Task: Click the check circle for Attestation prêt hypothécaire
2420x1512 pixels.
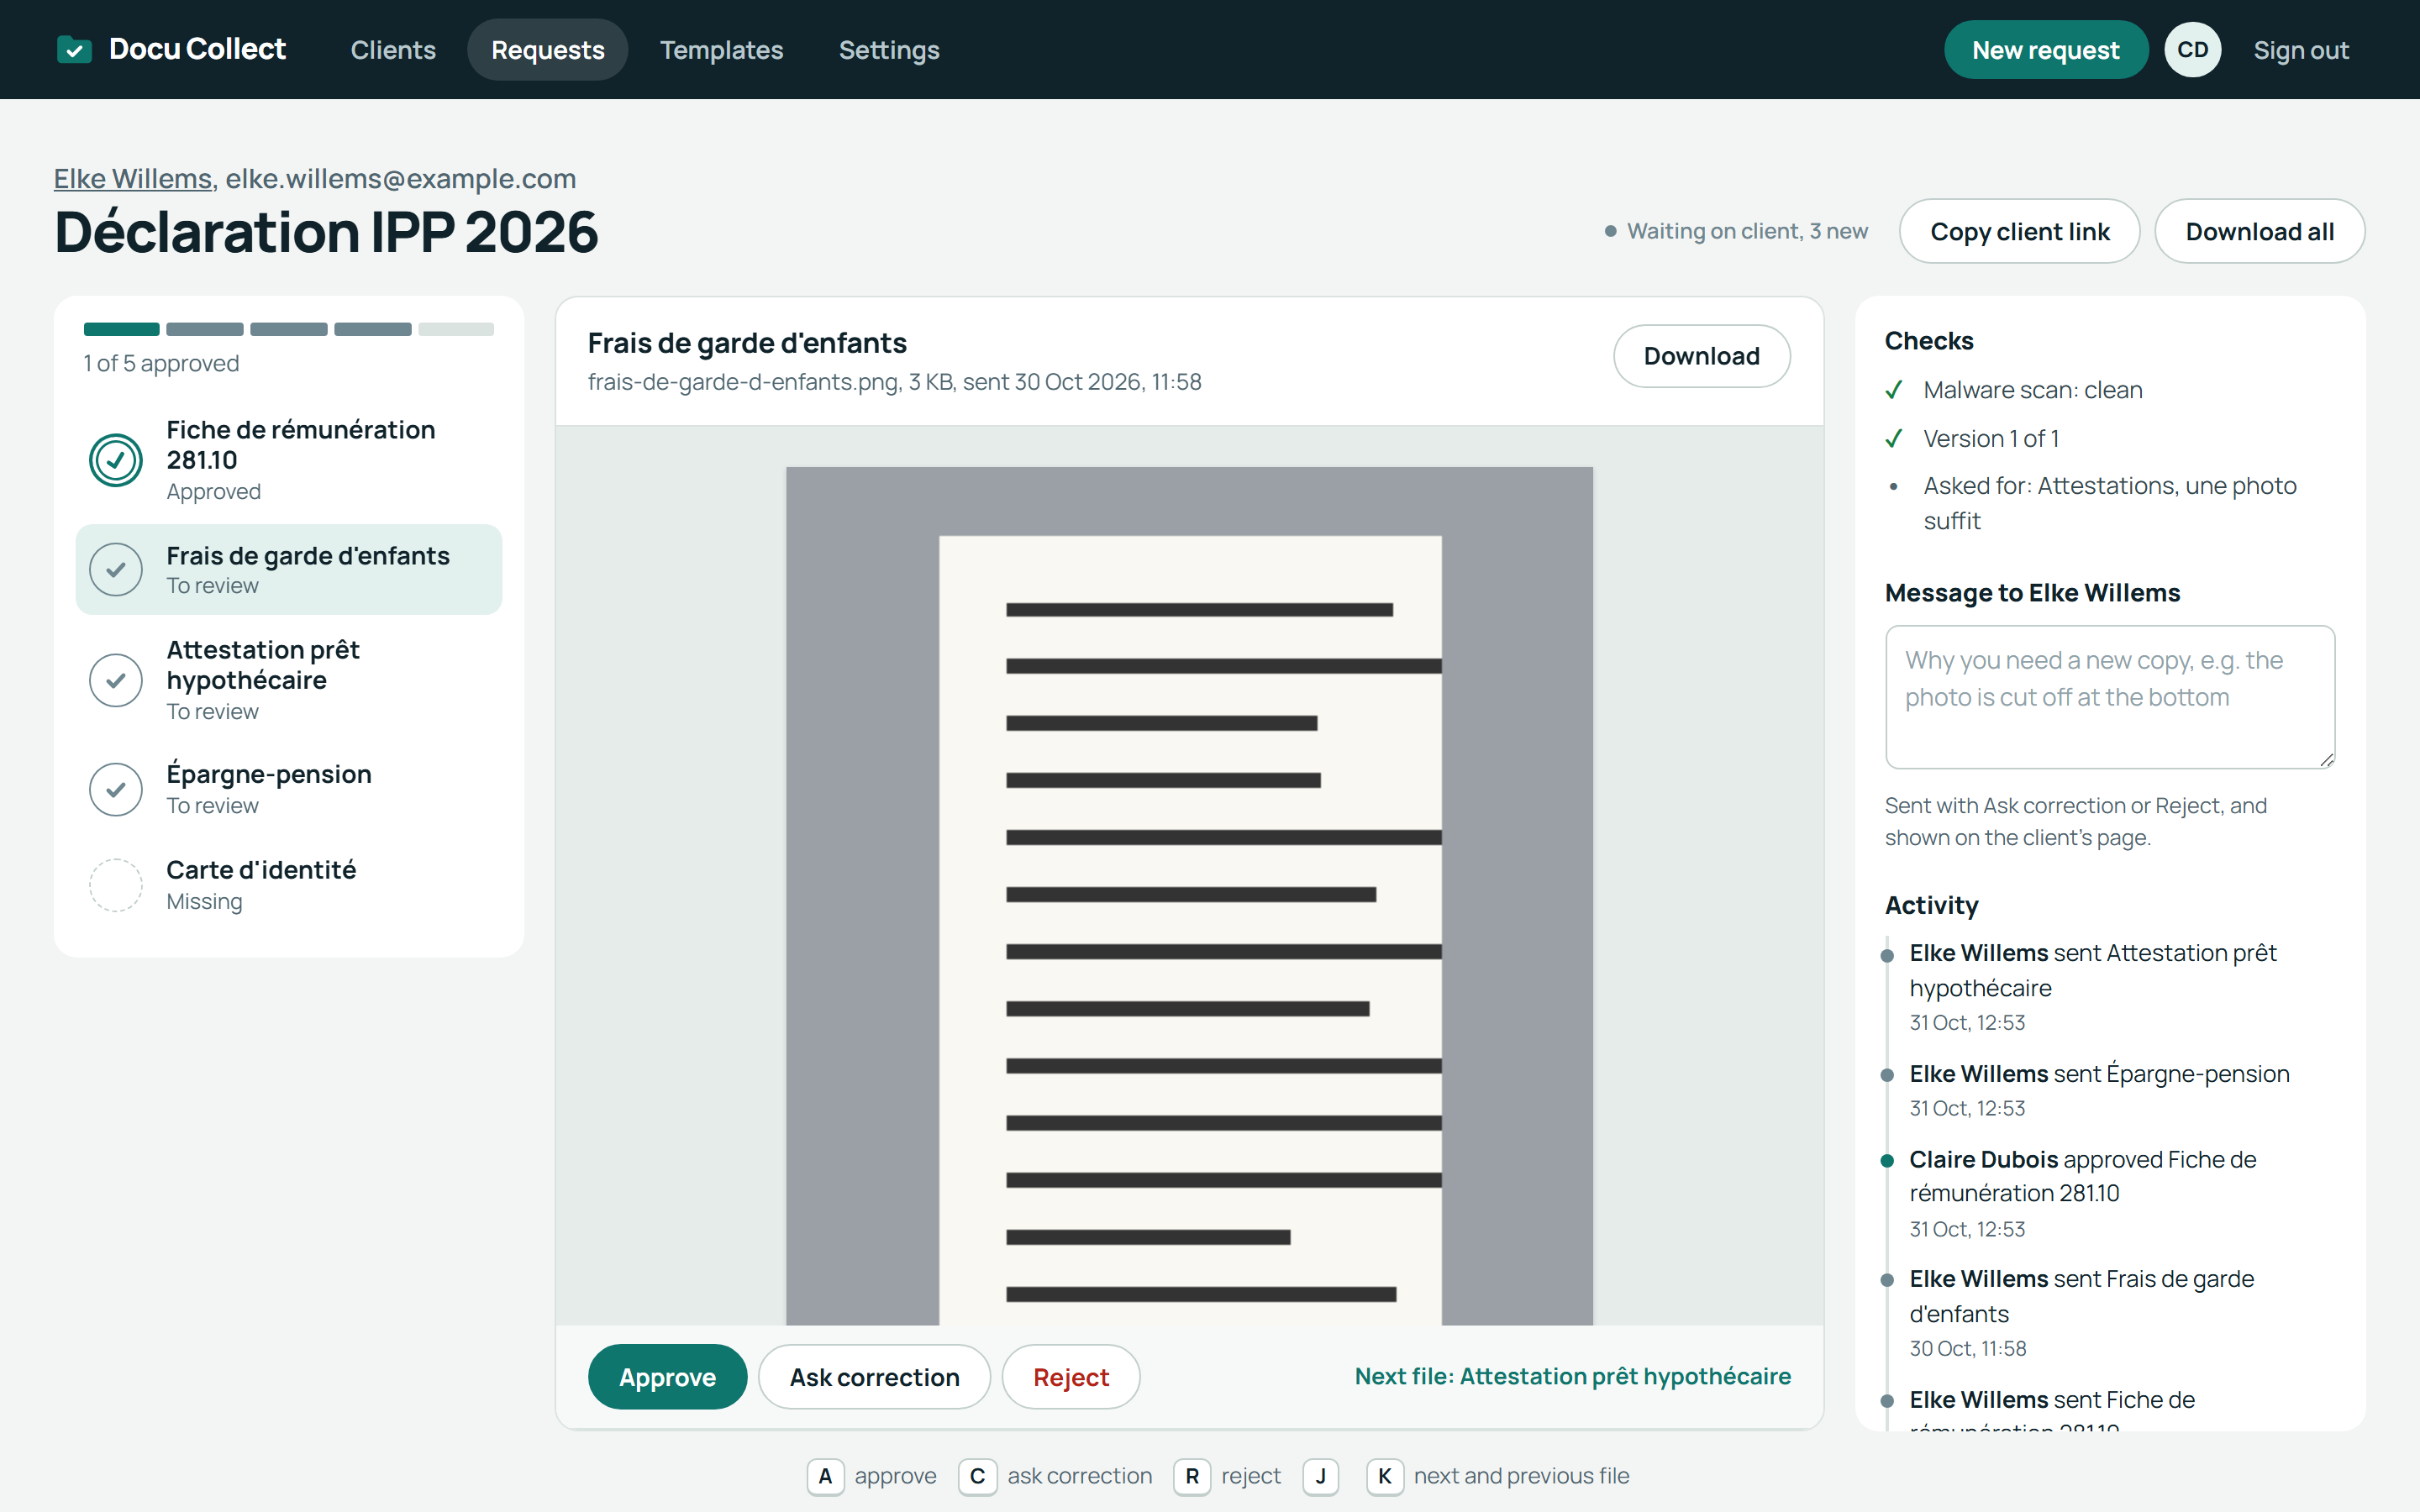Action: 116,680
